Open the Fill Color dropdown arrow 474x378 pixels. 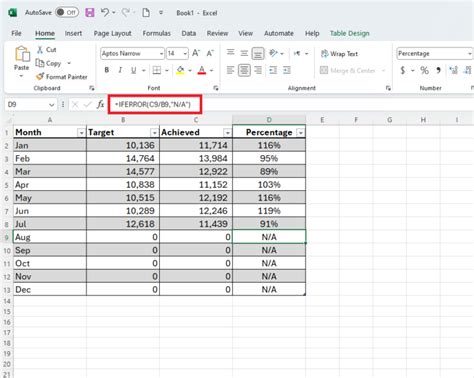tap(190, 70)
